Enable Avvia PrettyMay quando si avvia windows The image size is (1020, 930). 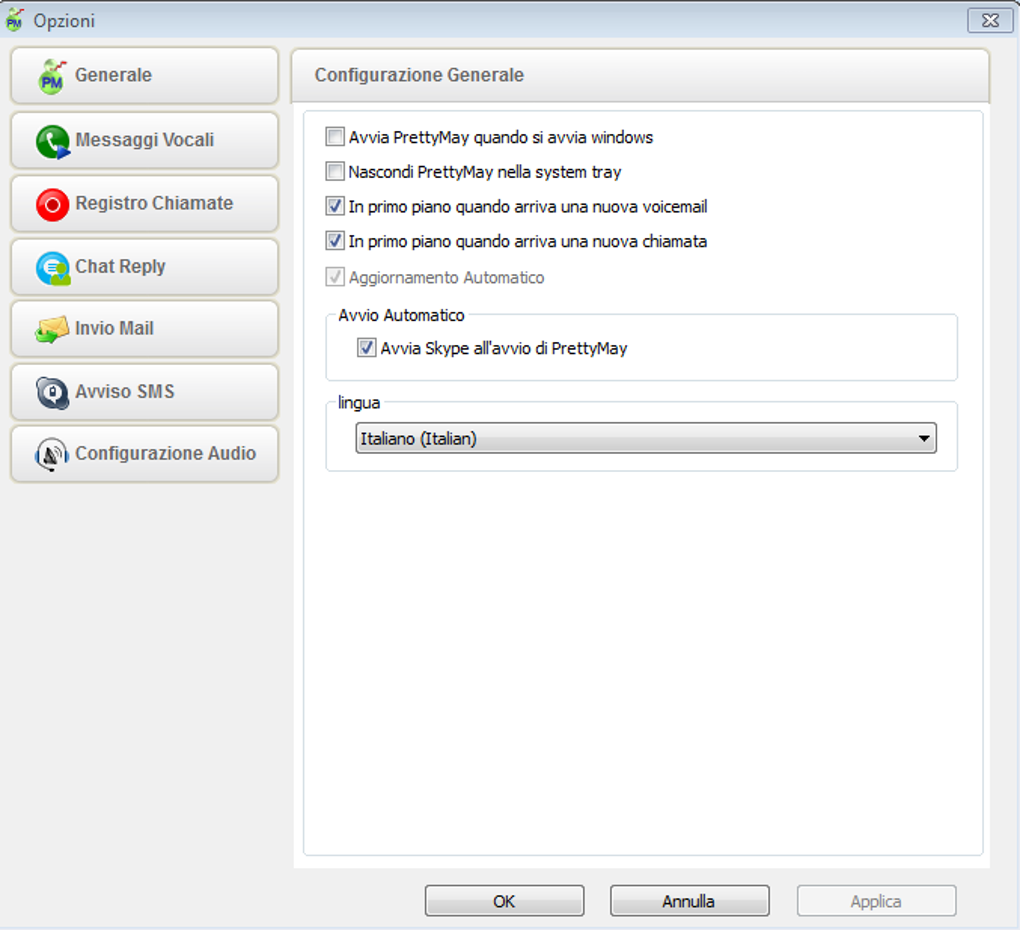point(335,137)
